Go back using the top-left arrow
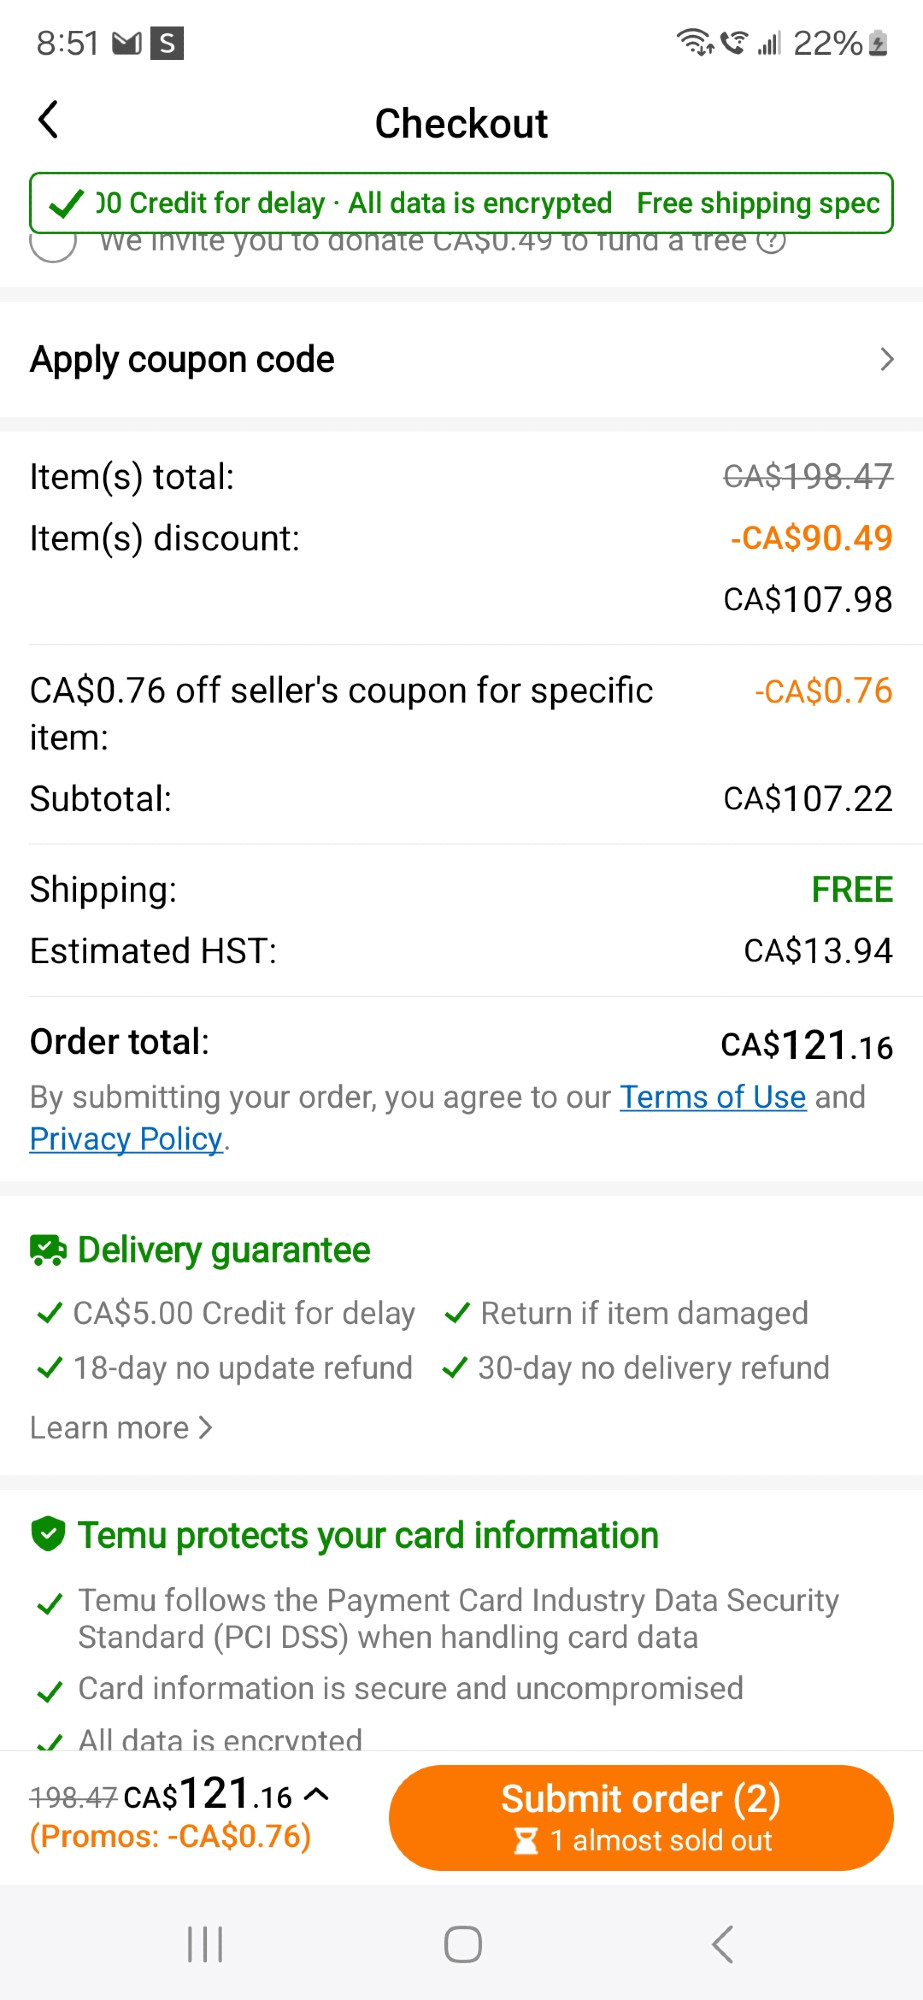Screen dimensions: 923x2000 coord(48,120)
